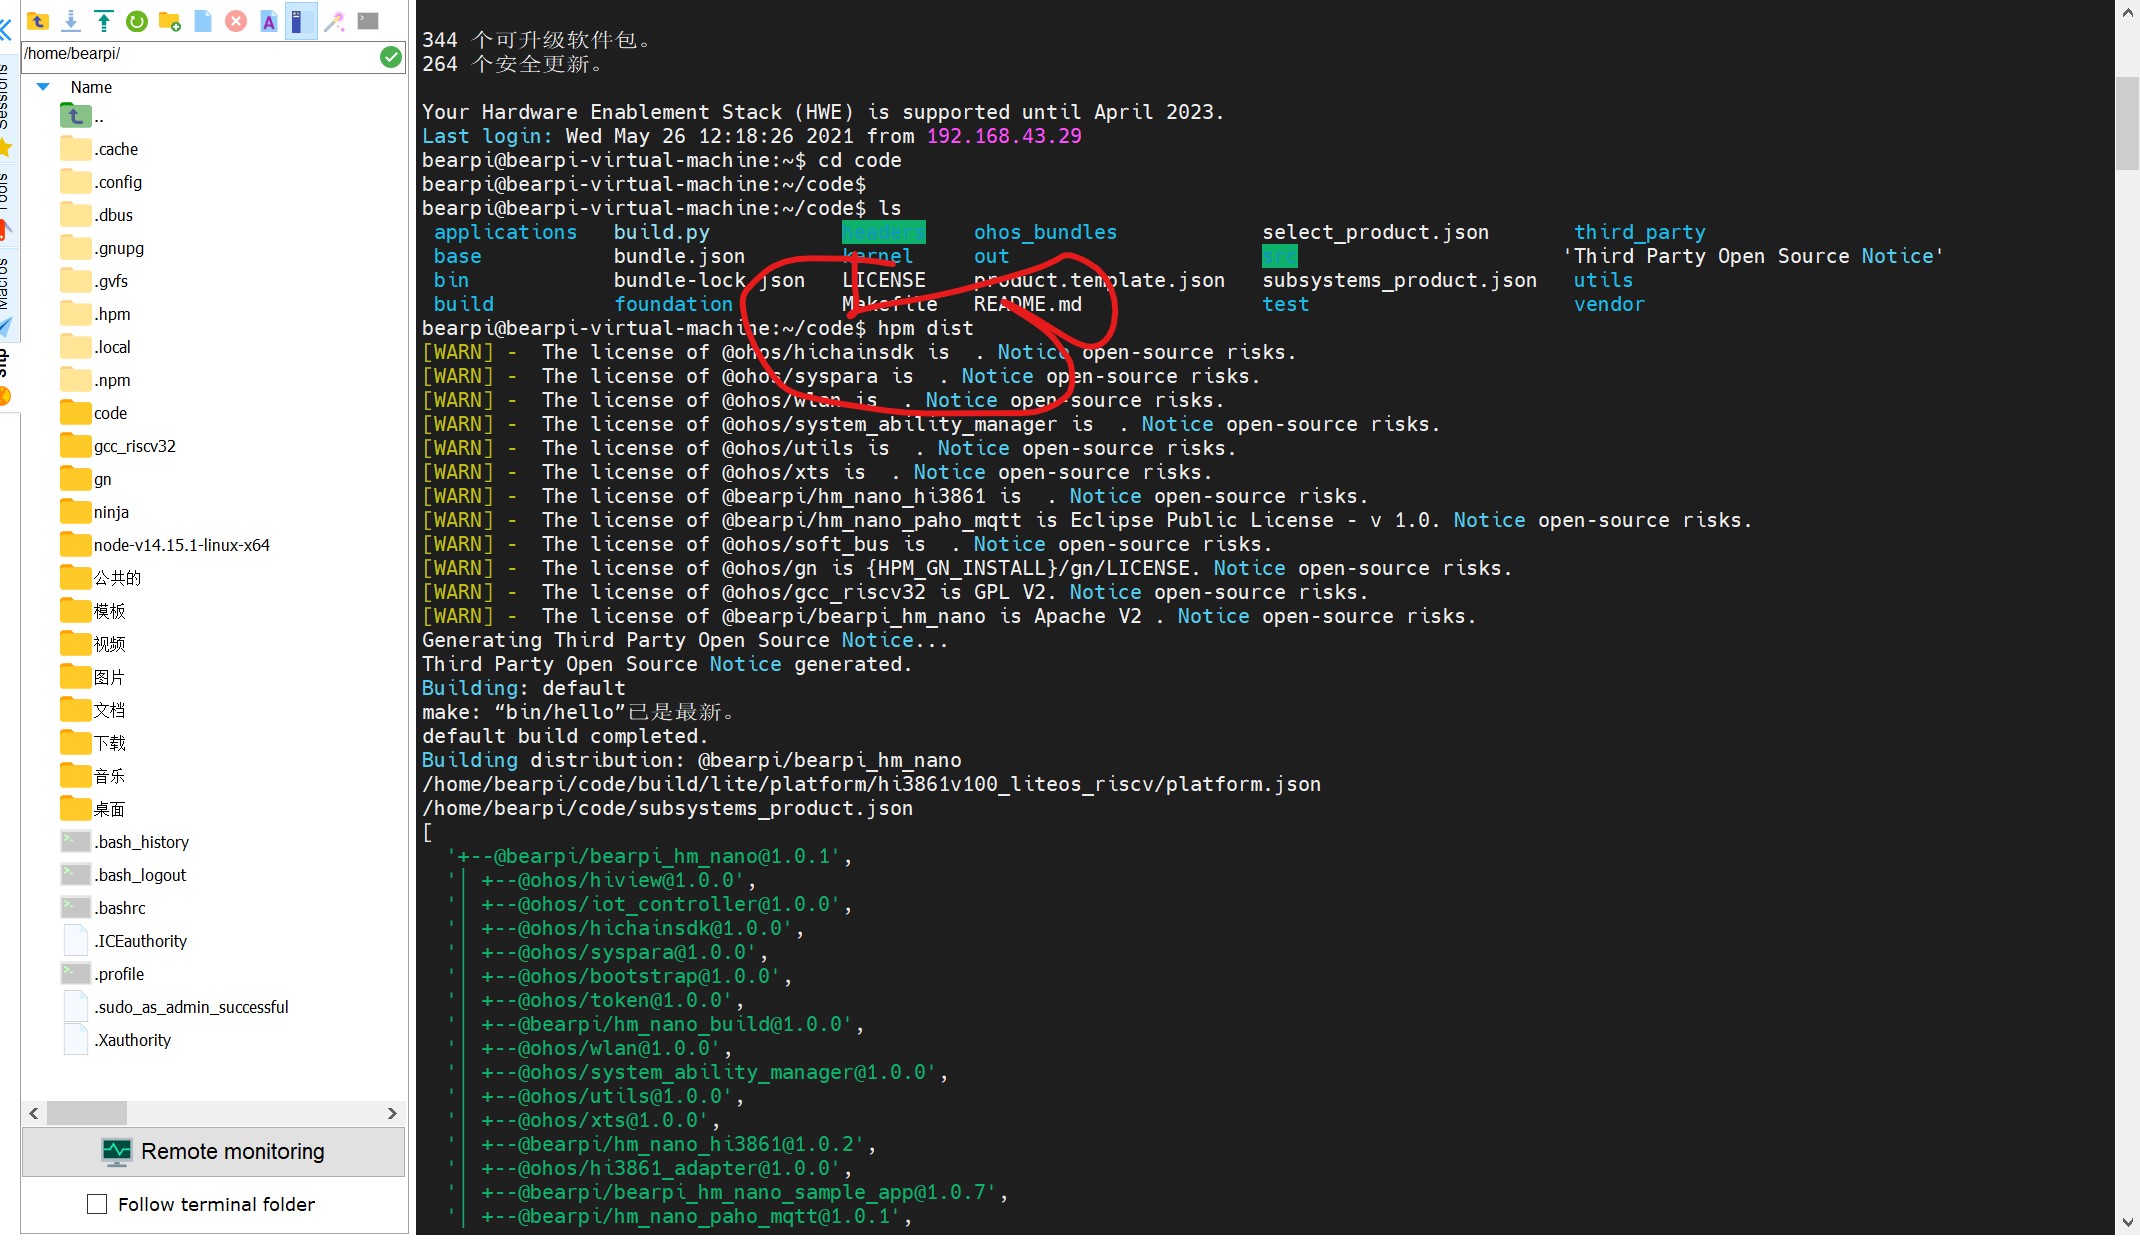The image size is (2140, 1240).
Task: Open a terminal with the gray console icon
Action: [368, 21]
